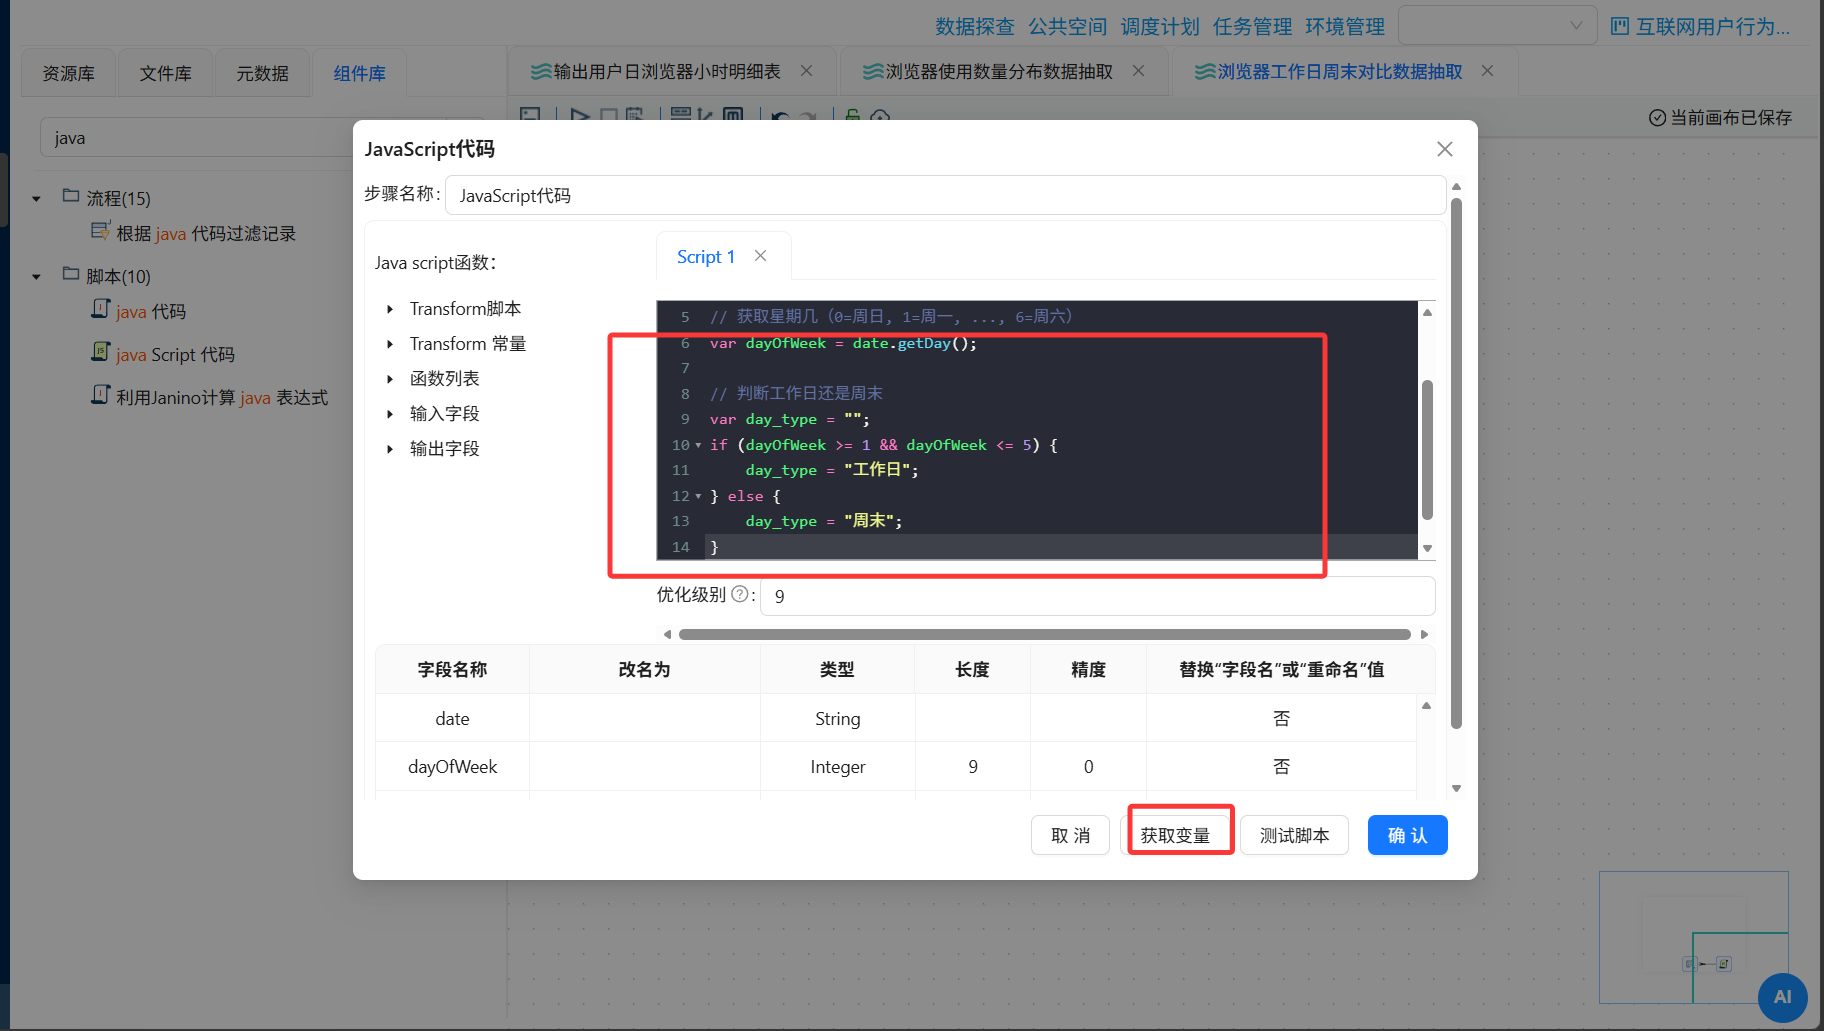1824x1031 pixels.
Task: Switch to the 资源库 tab
Action: pos(69,73)
